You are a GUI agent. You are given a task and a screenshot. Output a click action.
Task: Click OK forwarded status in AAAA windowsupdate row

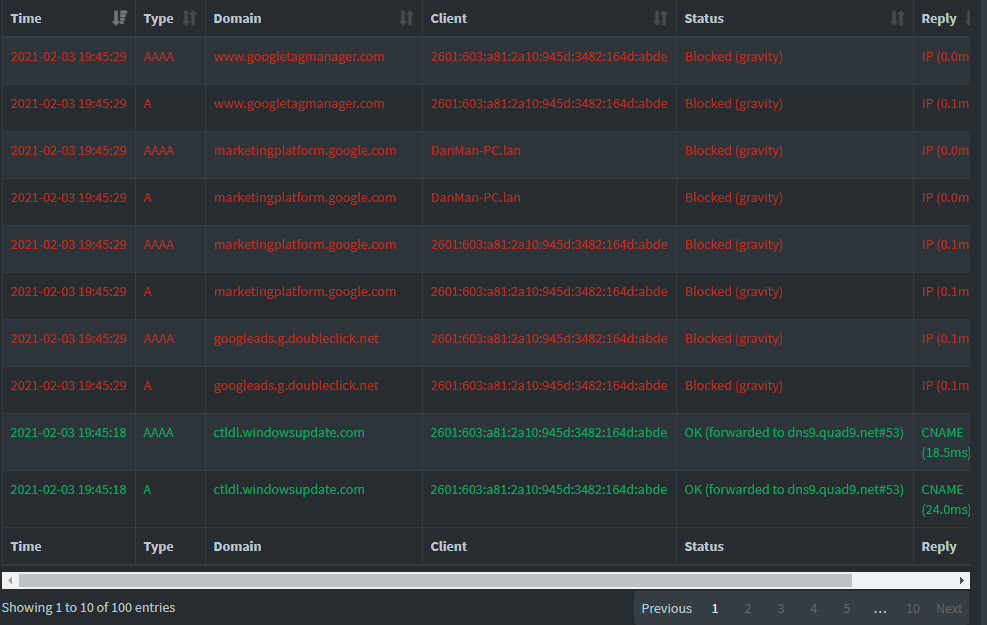[x=794, y=433]
